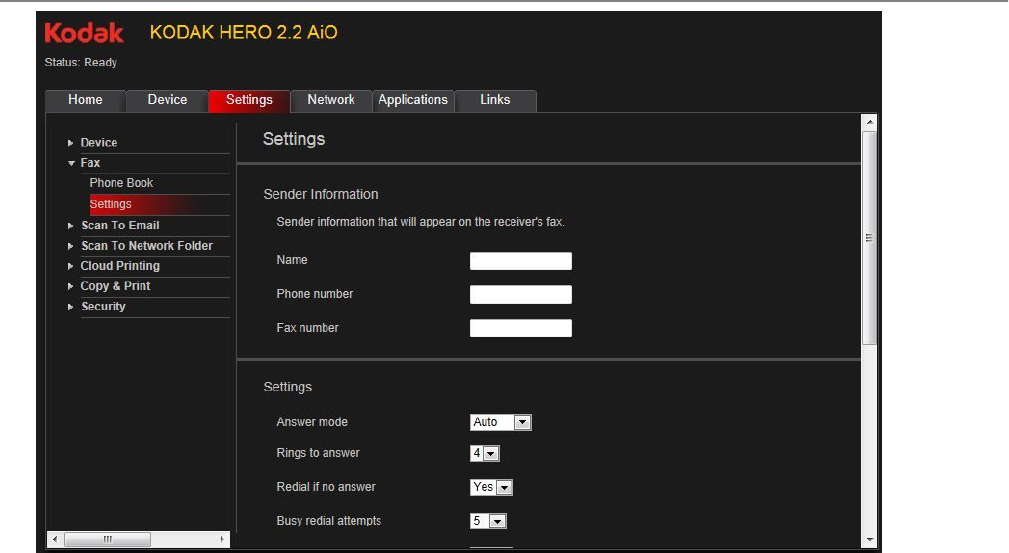The image size is (1009, 553).
Task: Open the Phone Book page
Action: point(121,183)
